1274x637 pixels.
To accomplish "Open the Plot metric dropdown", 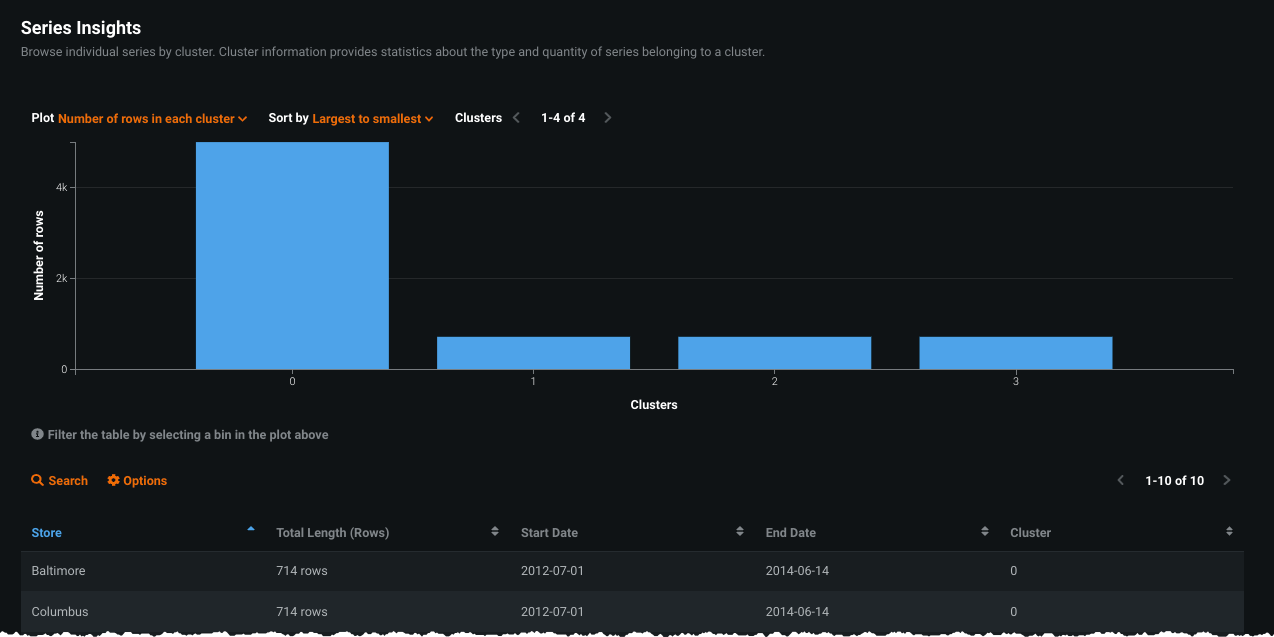I will (152, 118).
